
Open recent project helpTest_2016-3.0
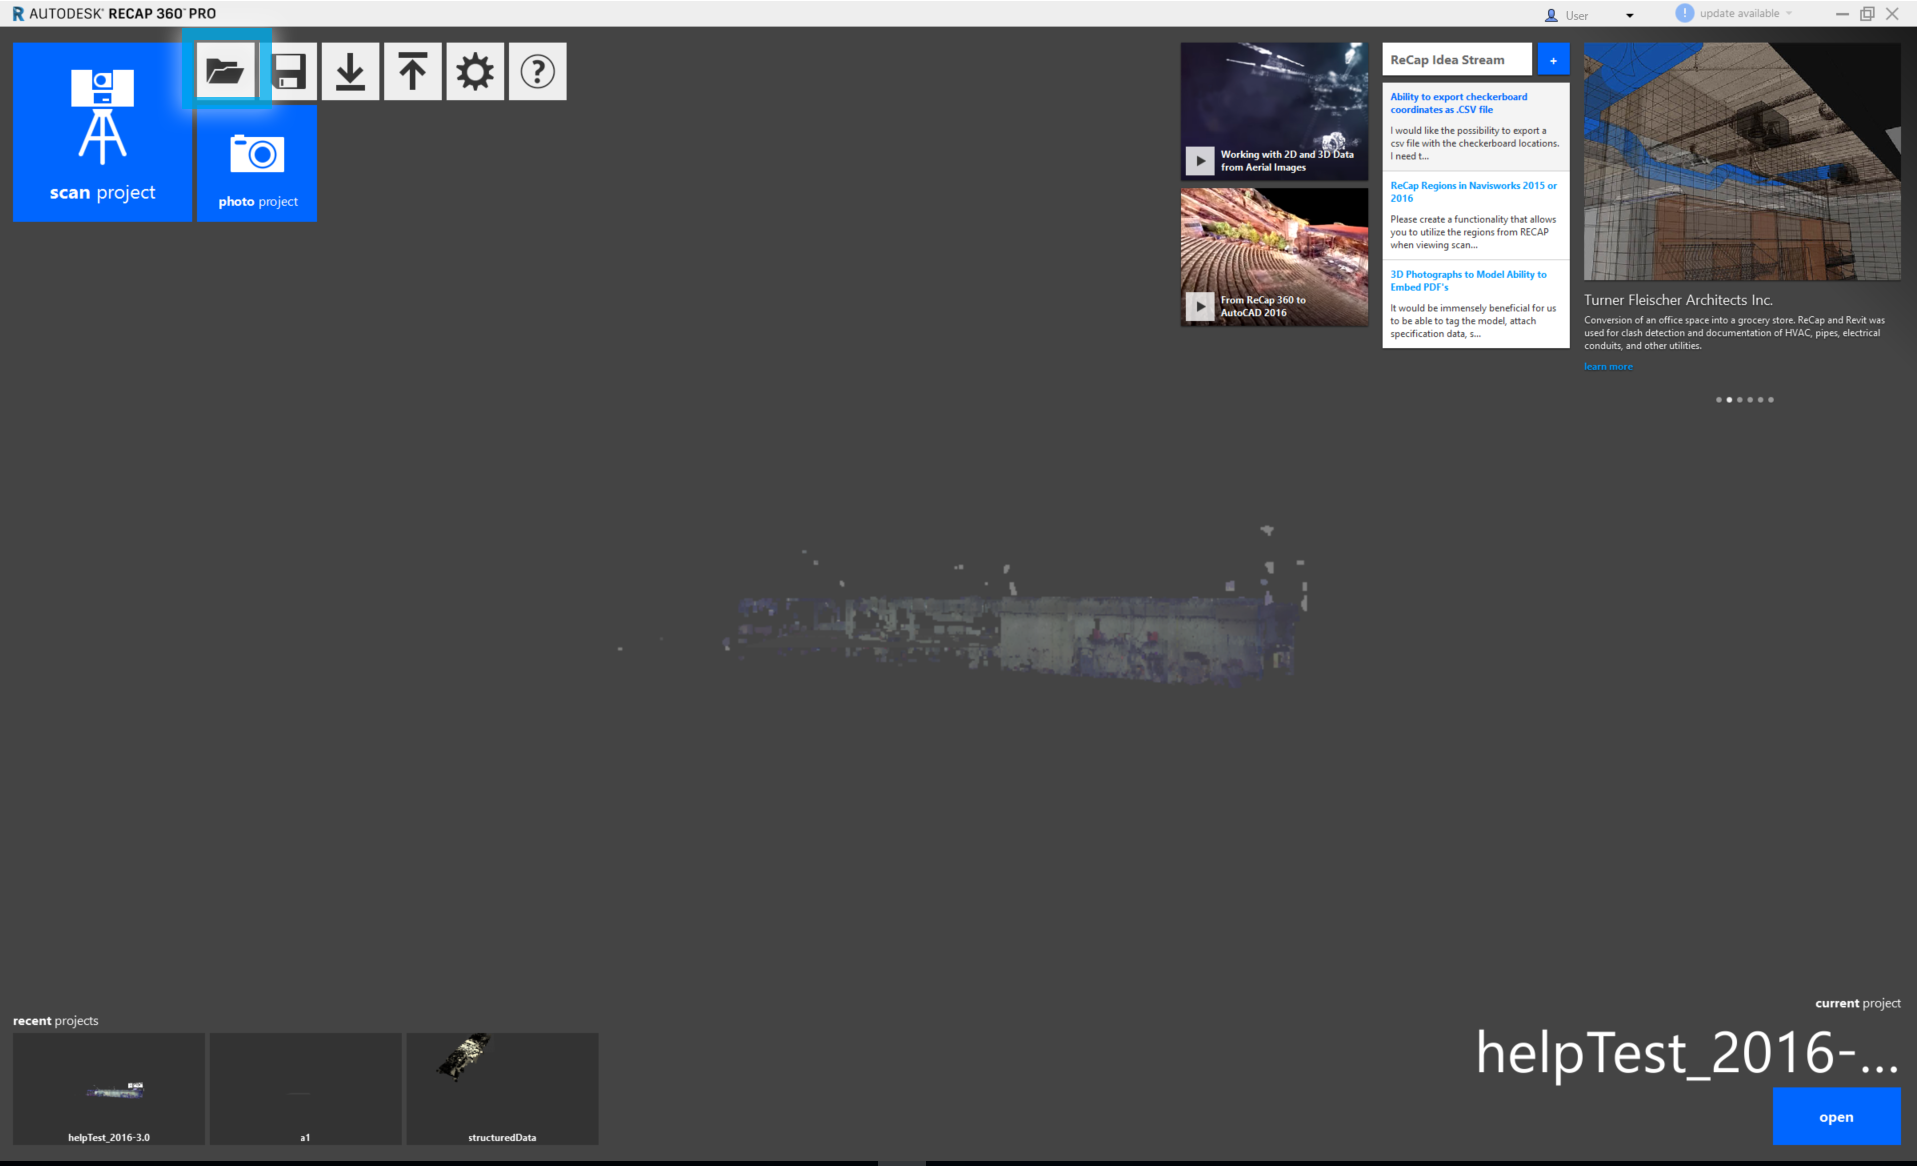[x=109, y=1089]
